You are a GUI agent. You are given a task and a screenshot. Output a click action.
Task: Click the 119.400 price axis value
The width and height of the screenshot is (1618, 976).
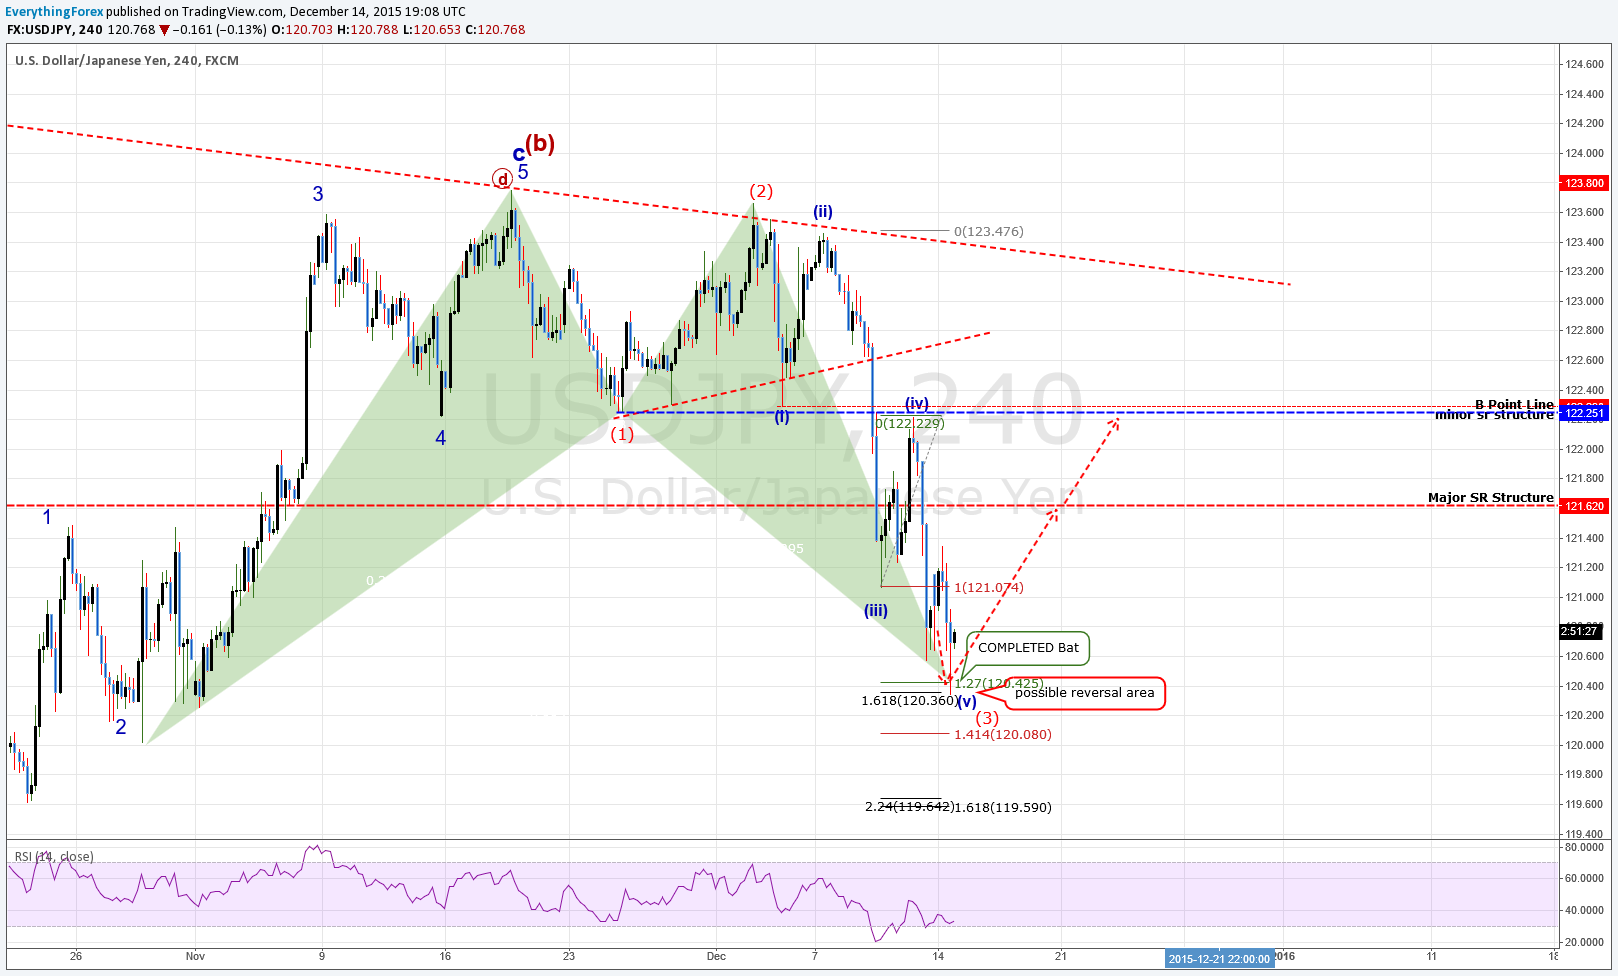[x=1585, y=834]
